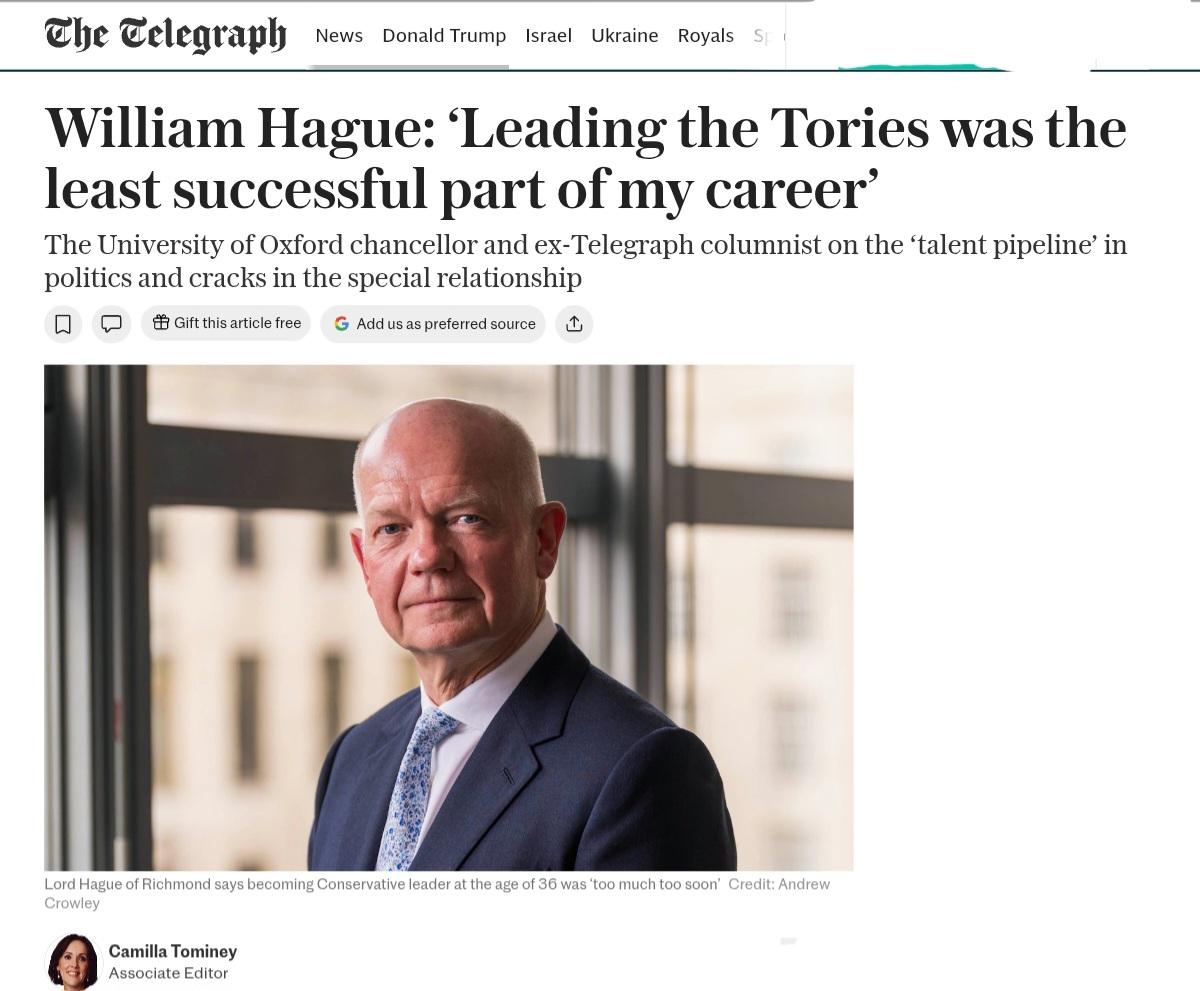
Task: Click the Associate Editor label
Action: tap(168, 973)
